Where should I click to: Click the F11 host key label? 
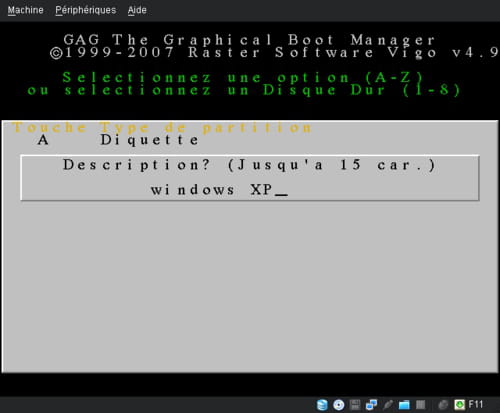(476, 404)
